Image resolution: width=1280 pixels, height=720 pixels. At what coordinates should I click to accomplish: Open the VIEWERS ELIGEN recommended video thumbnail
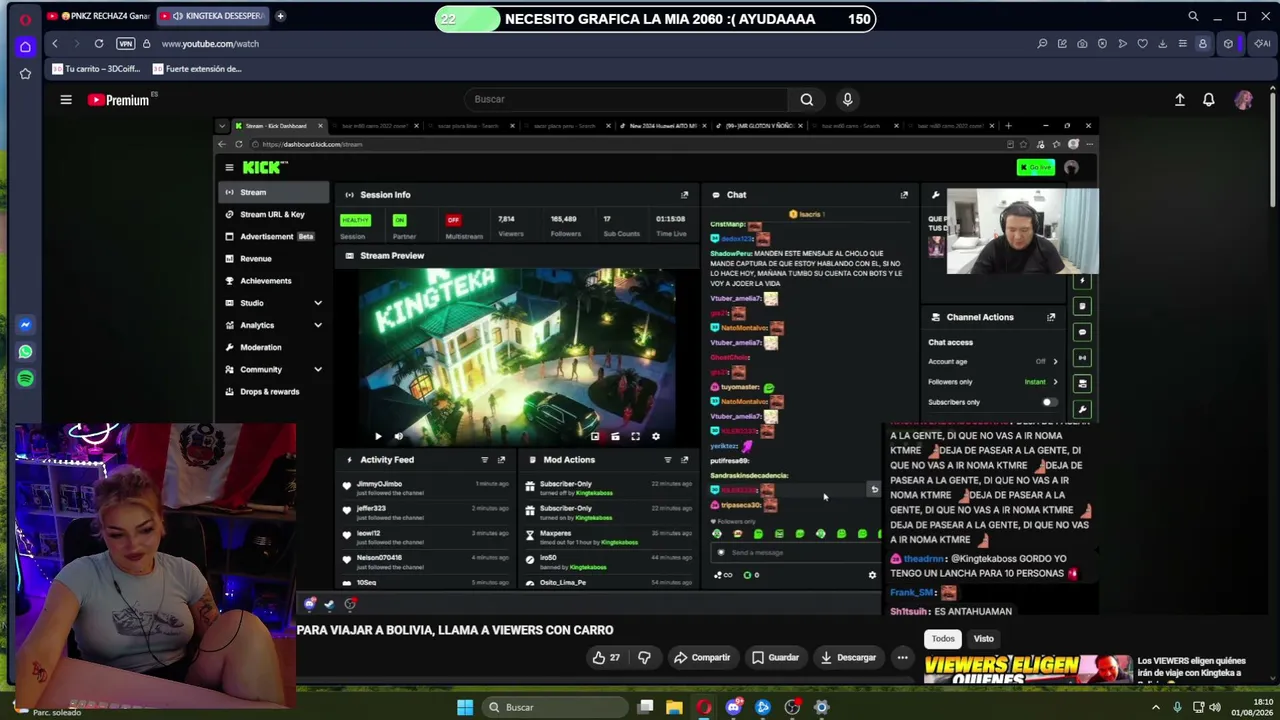pyautogui.click(x=1028, y=670)
